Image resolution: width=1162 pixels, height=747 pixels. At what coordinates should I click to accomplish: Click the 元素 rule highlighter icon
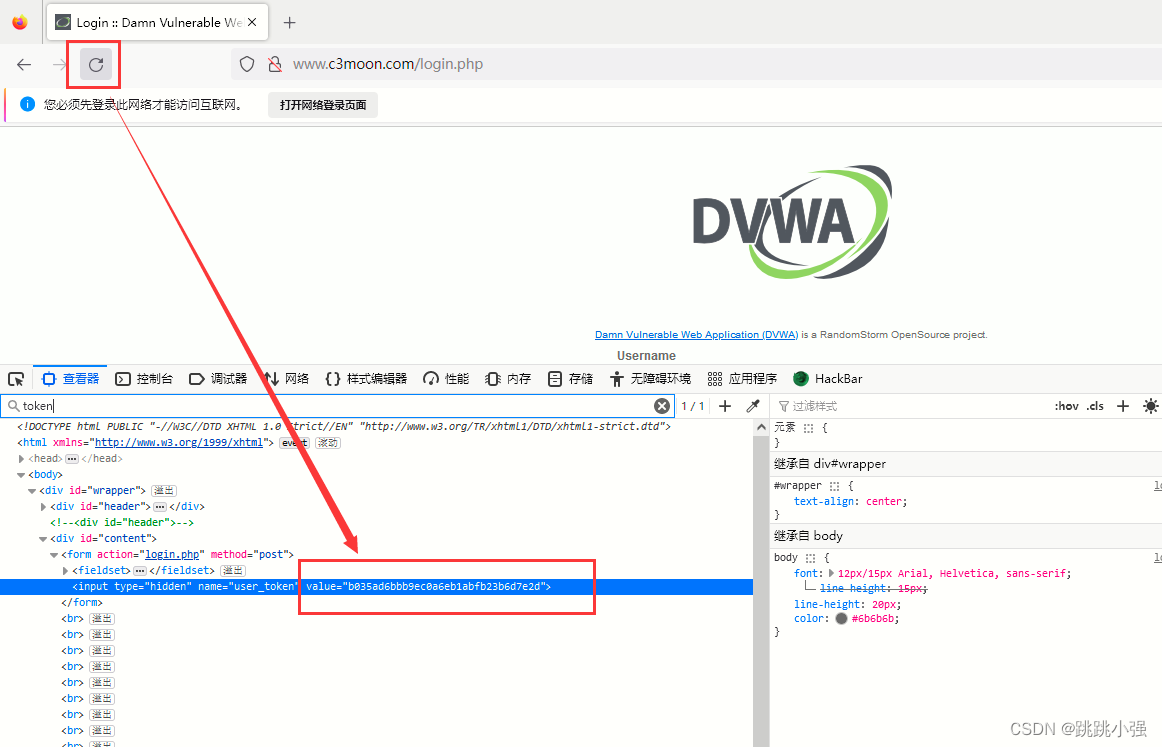809,428
